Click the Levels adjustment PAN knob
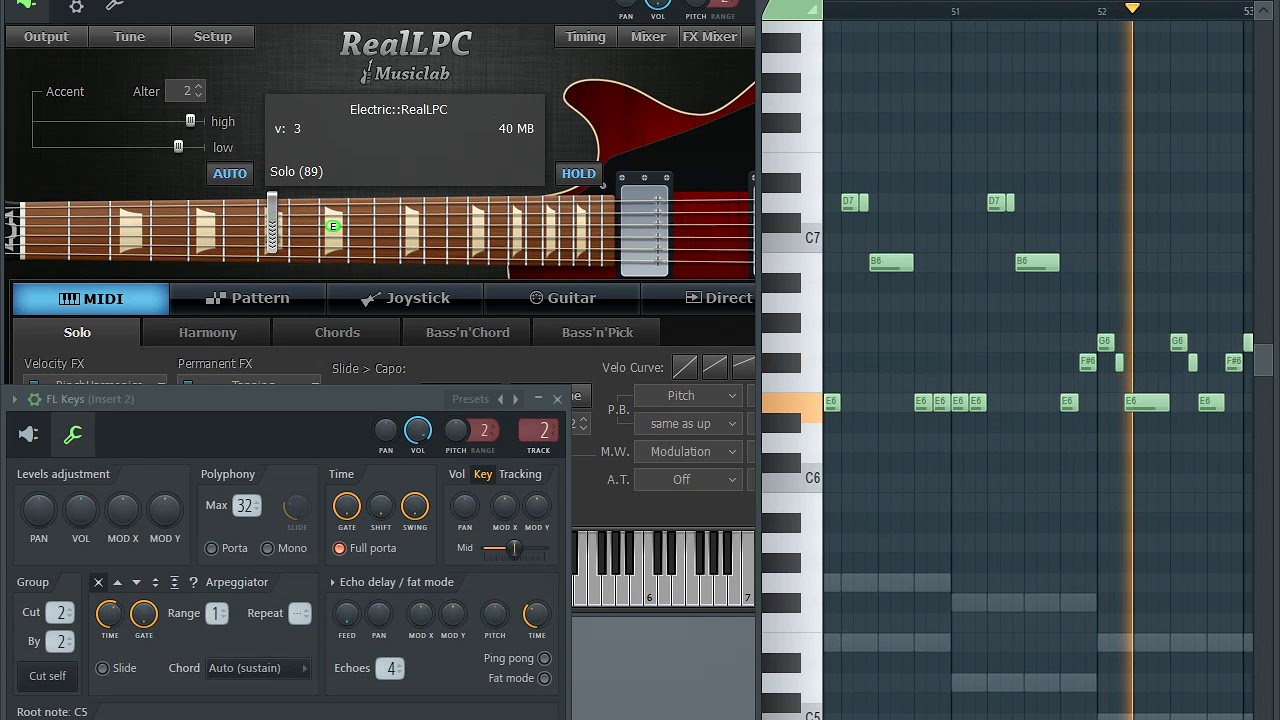The height and width of the screenshot is (720, 1280). click(x=39, y=511)
